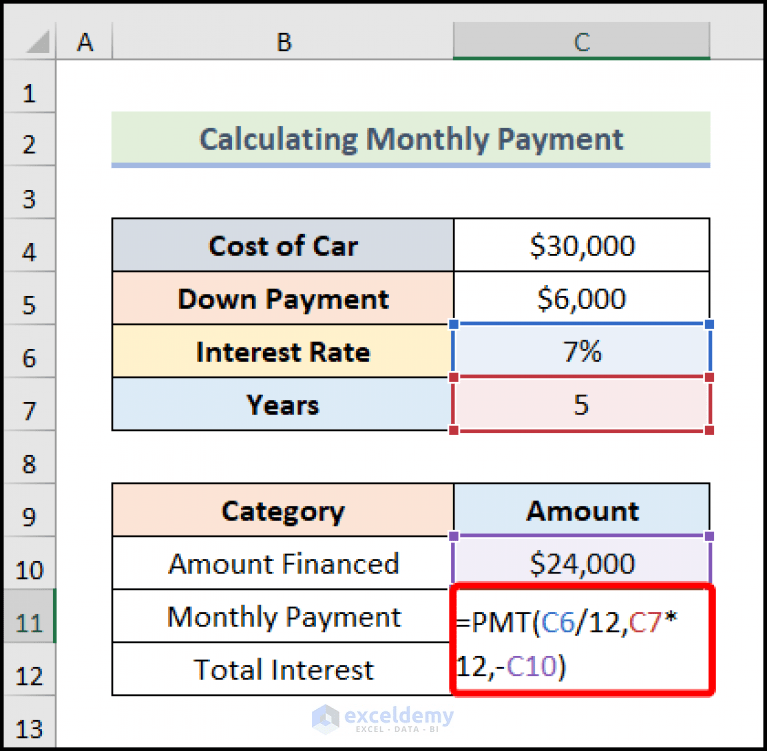Select row 3 header

[x=29, y=192]
